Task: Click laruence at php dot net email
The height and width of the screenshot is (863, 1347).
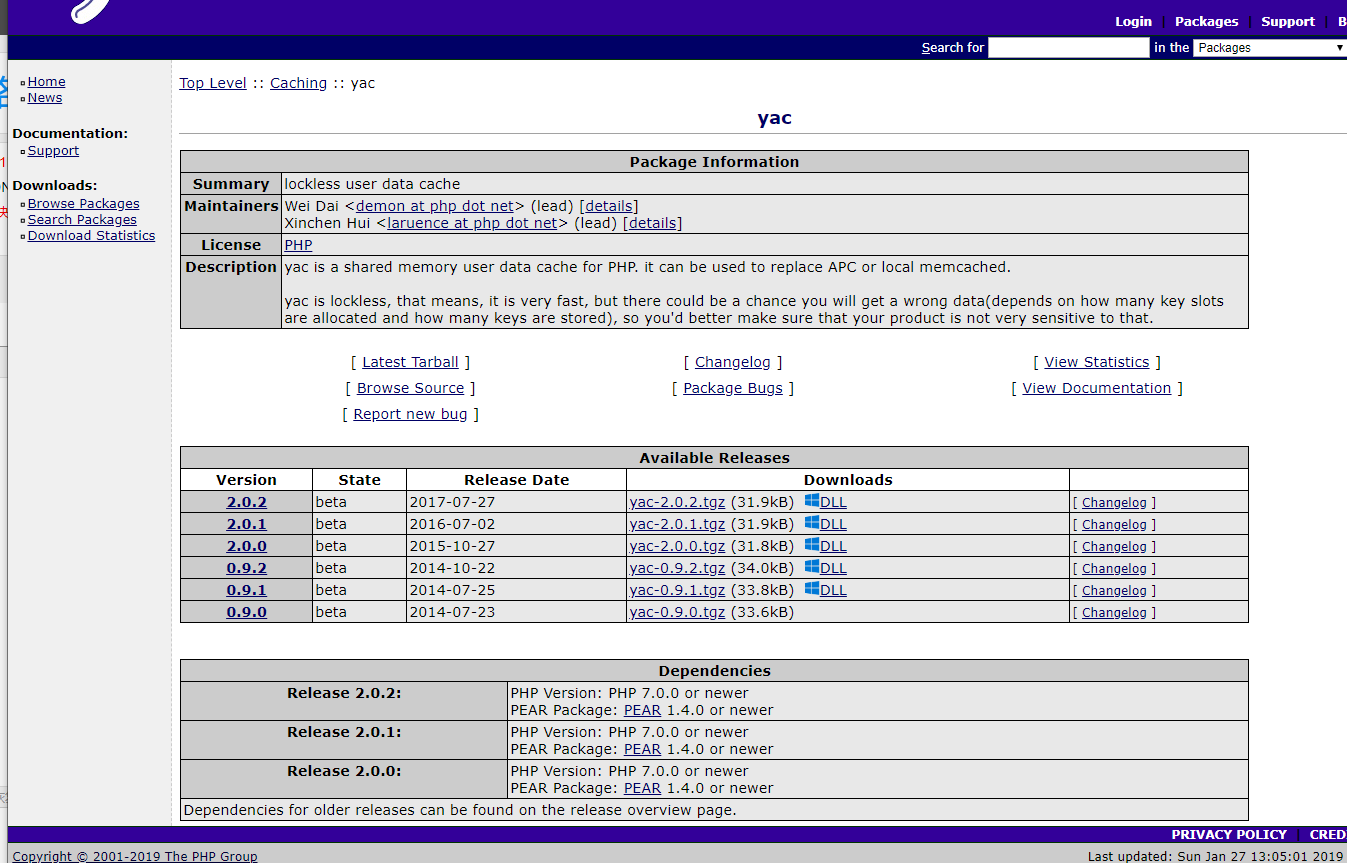Action: click(472, 223)
